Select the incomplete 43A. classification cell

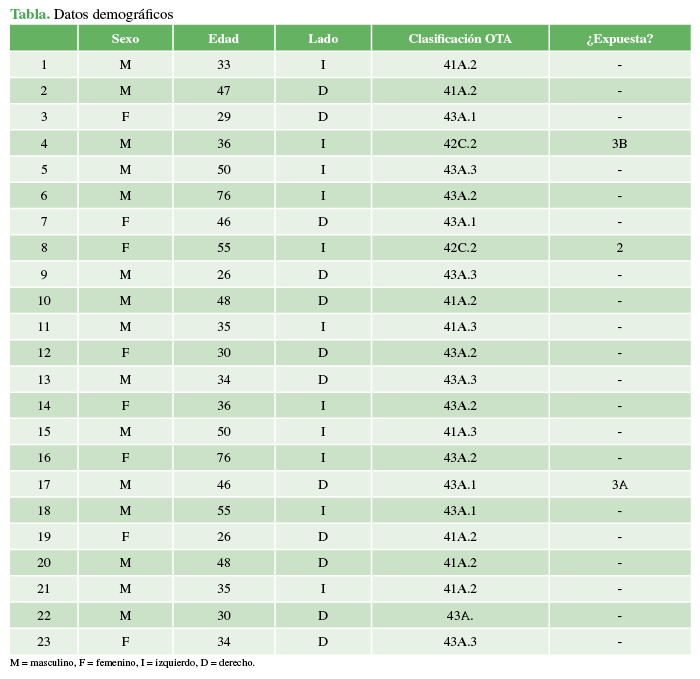(460, 616)
